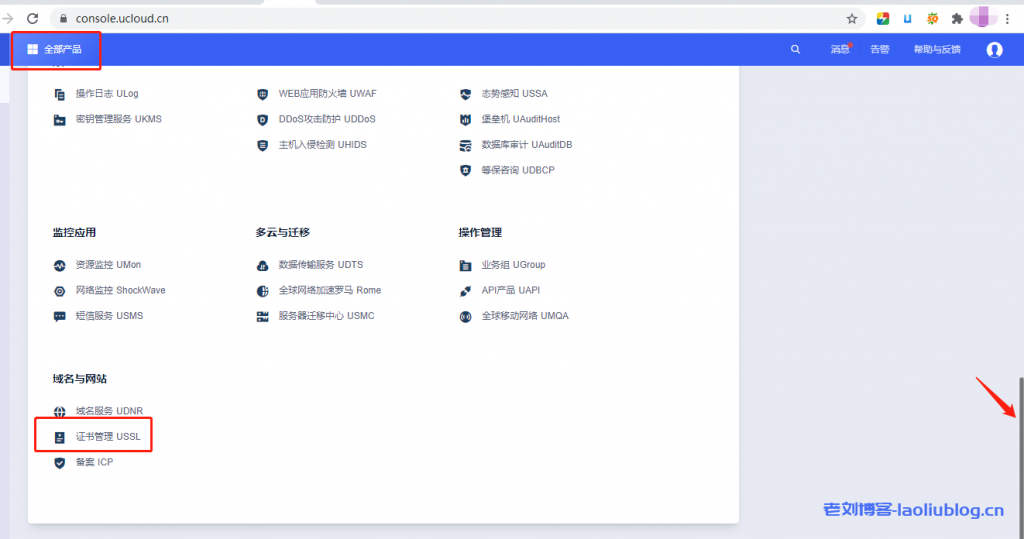The height and width of the screenshot is (539, 1024).
Task: Click the 证书管理 USSL certificate icon
Action: (59, 437)
